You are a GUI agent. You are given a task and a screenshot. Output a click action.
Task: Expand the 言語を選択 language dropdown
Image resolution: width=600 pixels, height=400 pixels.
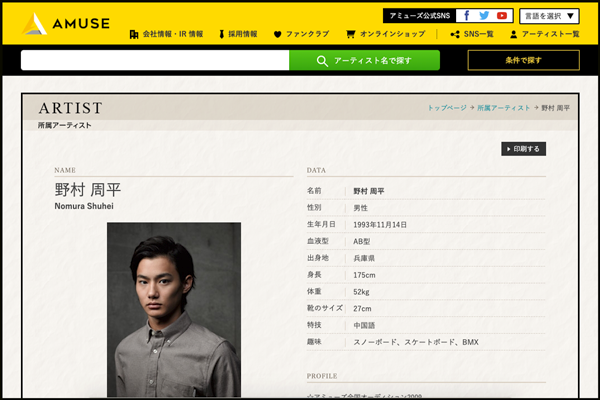click(549, 16)
